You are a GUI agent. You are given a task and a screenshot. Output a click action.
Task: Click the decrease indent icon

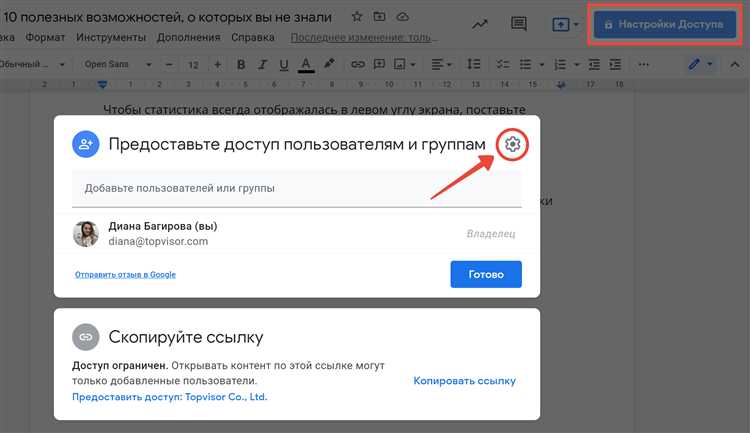coord(594,64)
